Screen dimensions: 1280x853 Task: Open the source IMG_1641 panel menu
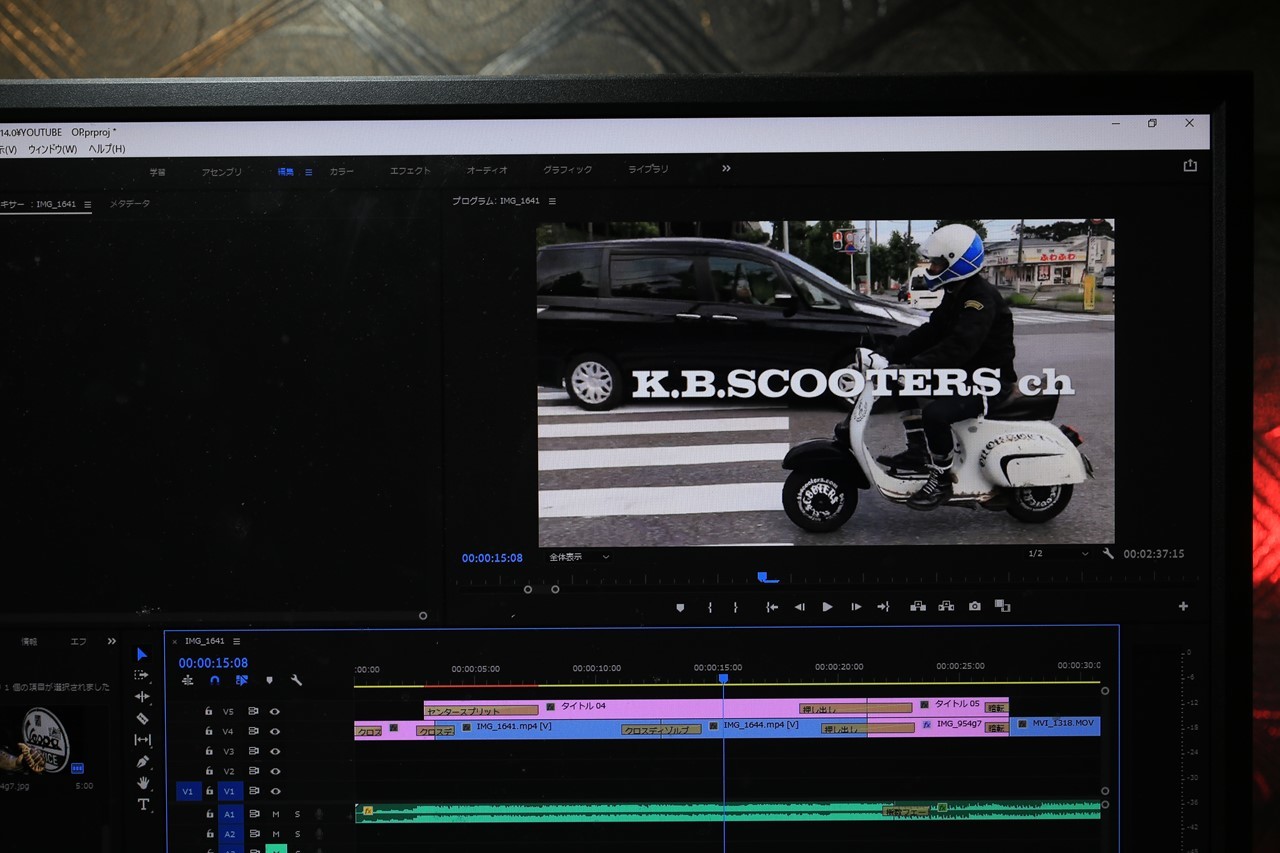pos(87,204)
